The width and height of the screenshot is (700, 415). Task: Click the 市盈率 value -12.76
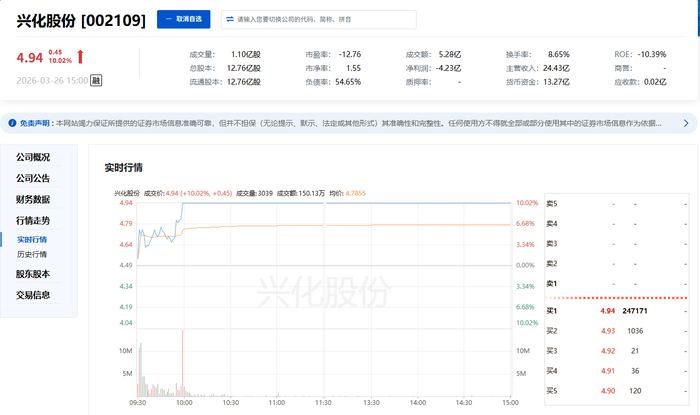350,54
